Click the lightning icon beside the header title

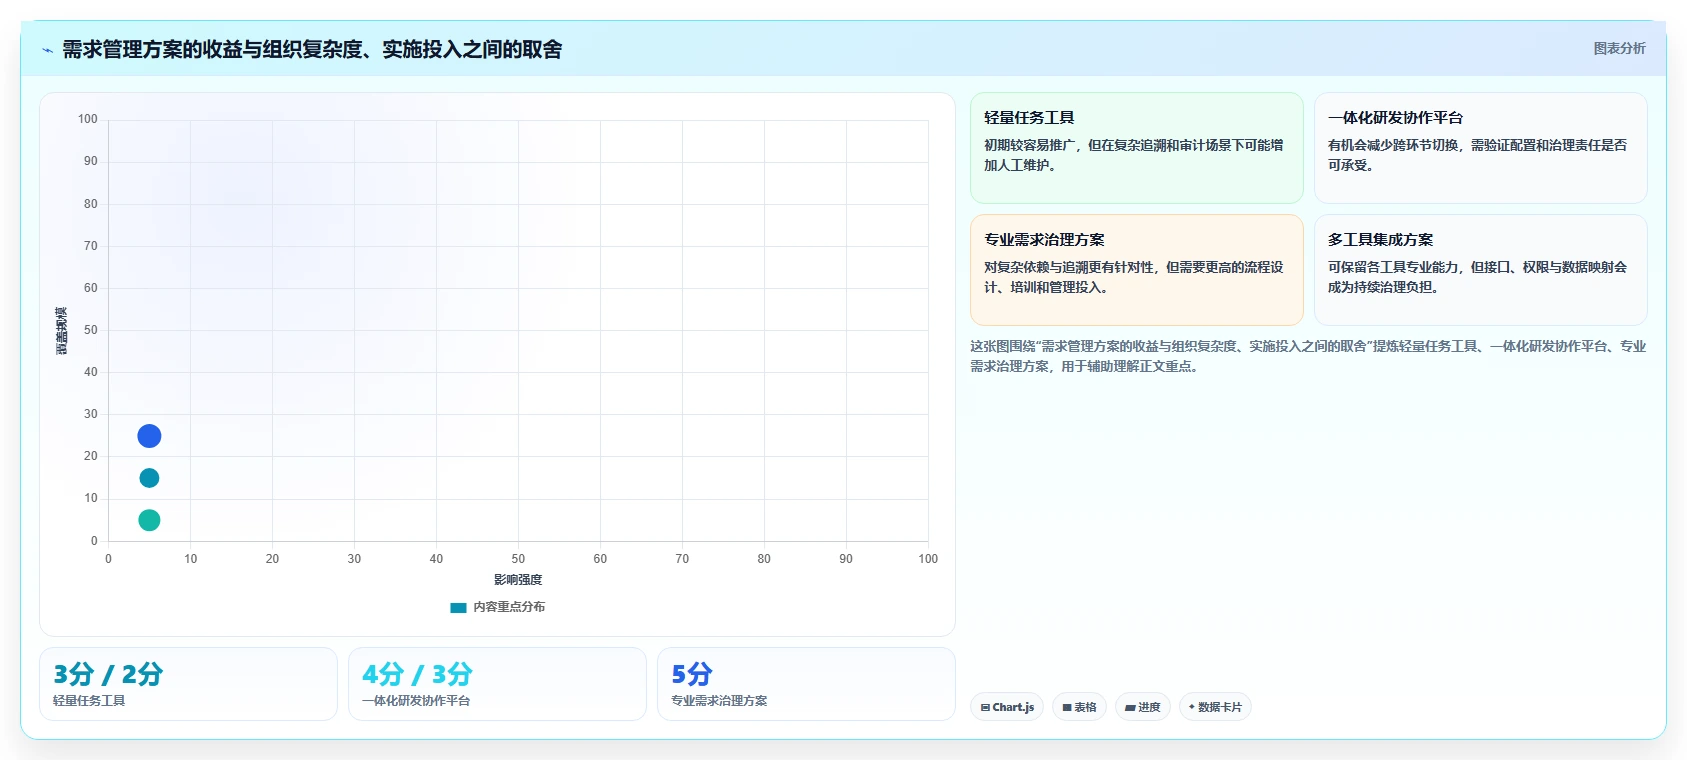[47, 50]
